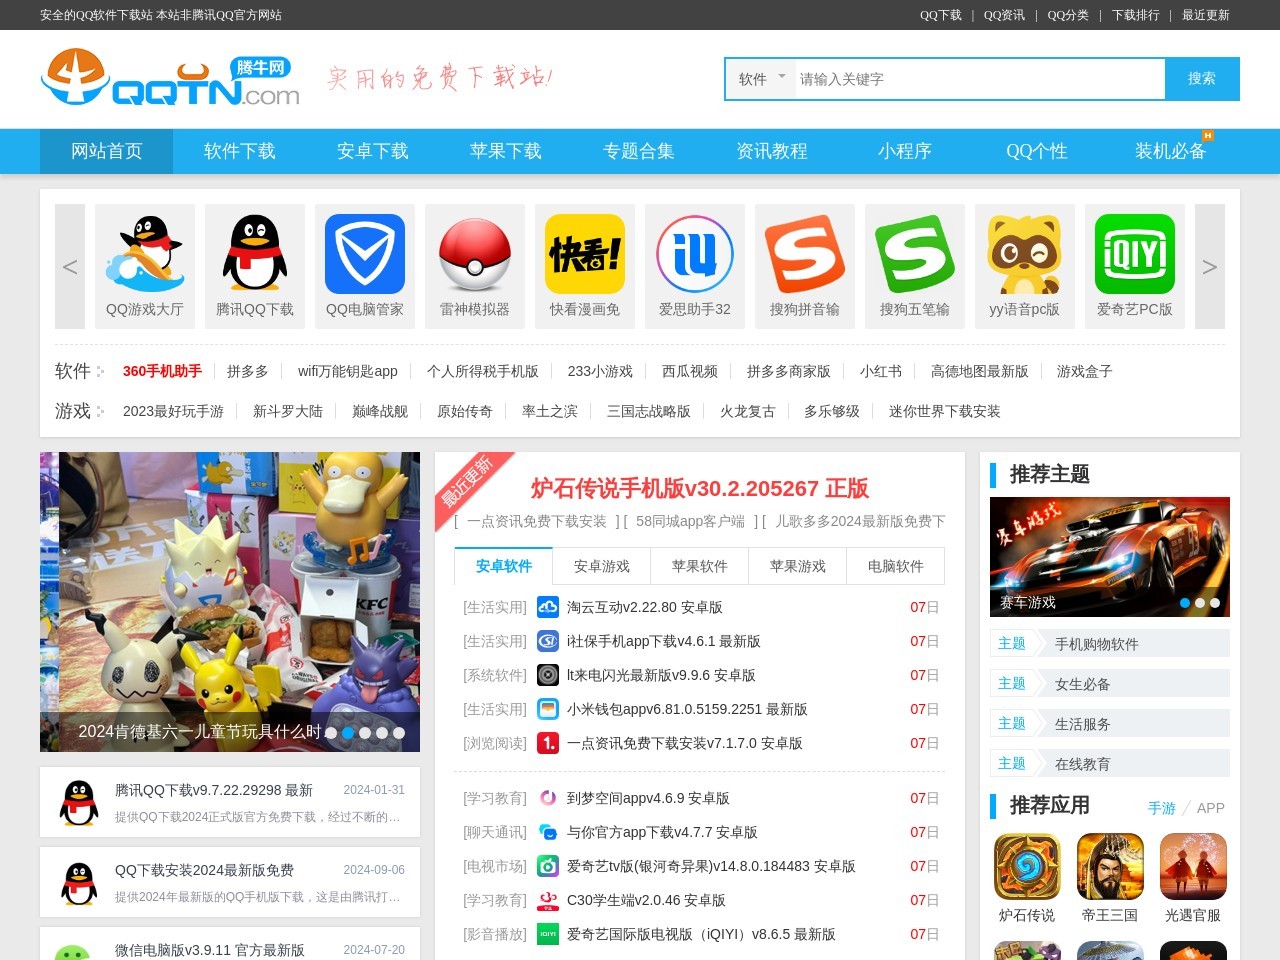The image size is (1280, 960).
Task: Switch to the 安卓游戏 tab
Action: (x=602, y=566)
